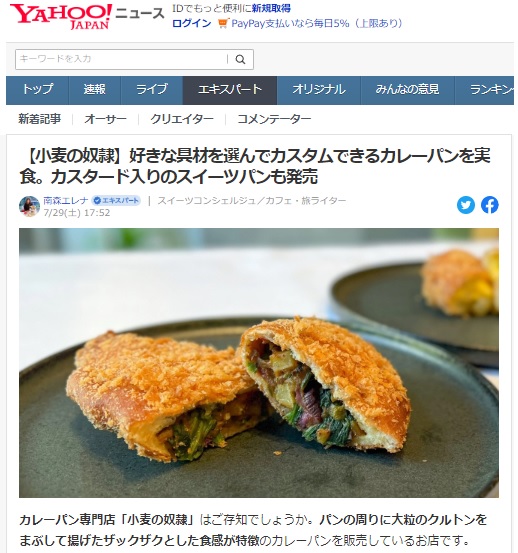
Task: Share article via Twitter icon
Action: coord(465,205)
